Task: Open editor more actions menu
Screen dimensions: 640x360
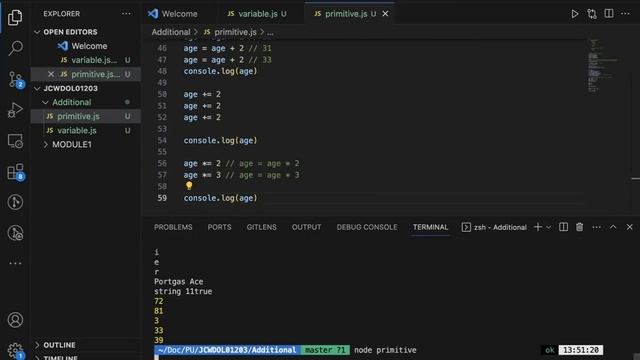Action: tap(625, 13)
